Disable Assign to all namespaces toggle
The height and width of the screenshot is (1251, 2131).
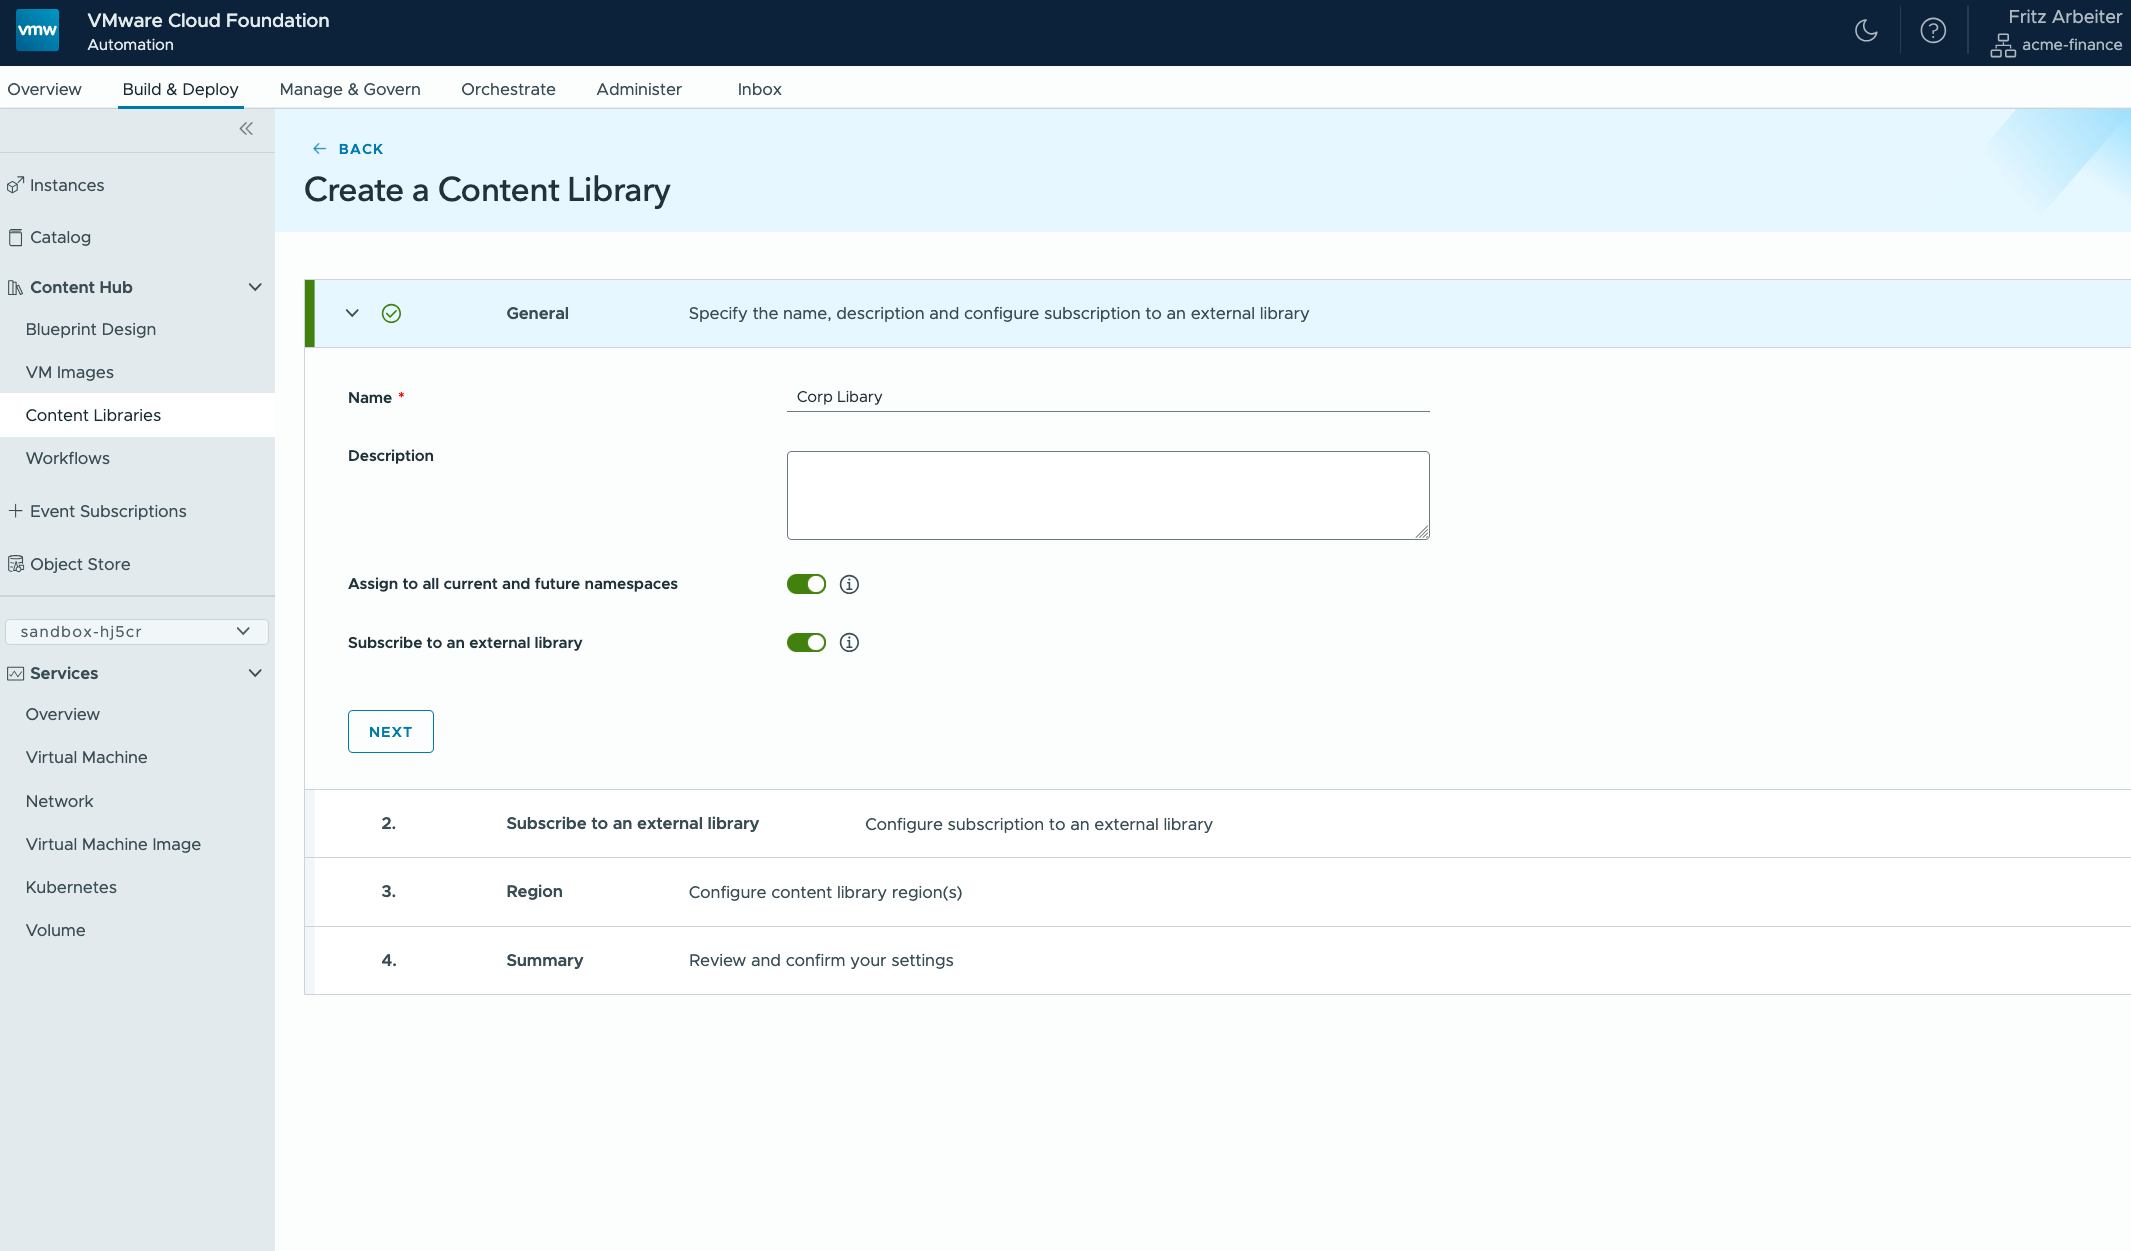[806, 584]
